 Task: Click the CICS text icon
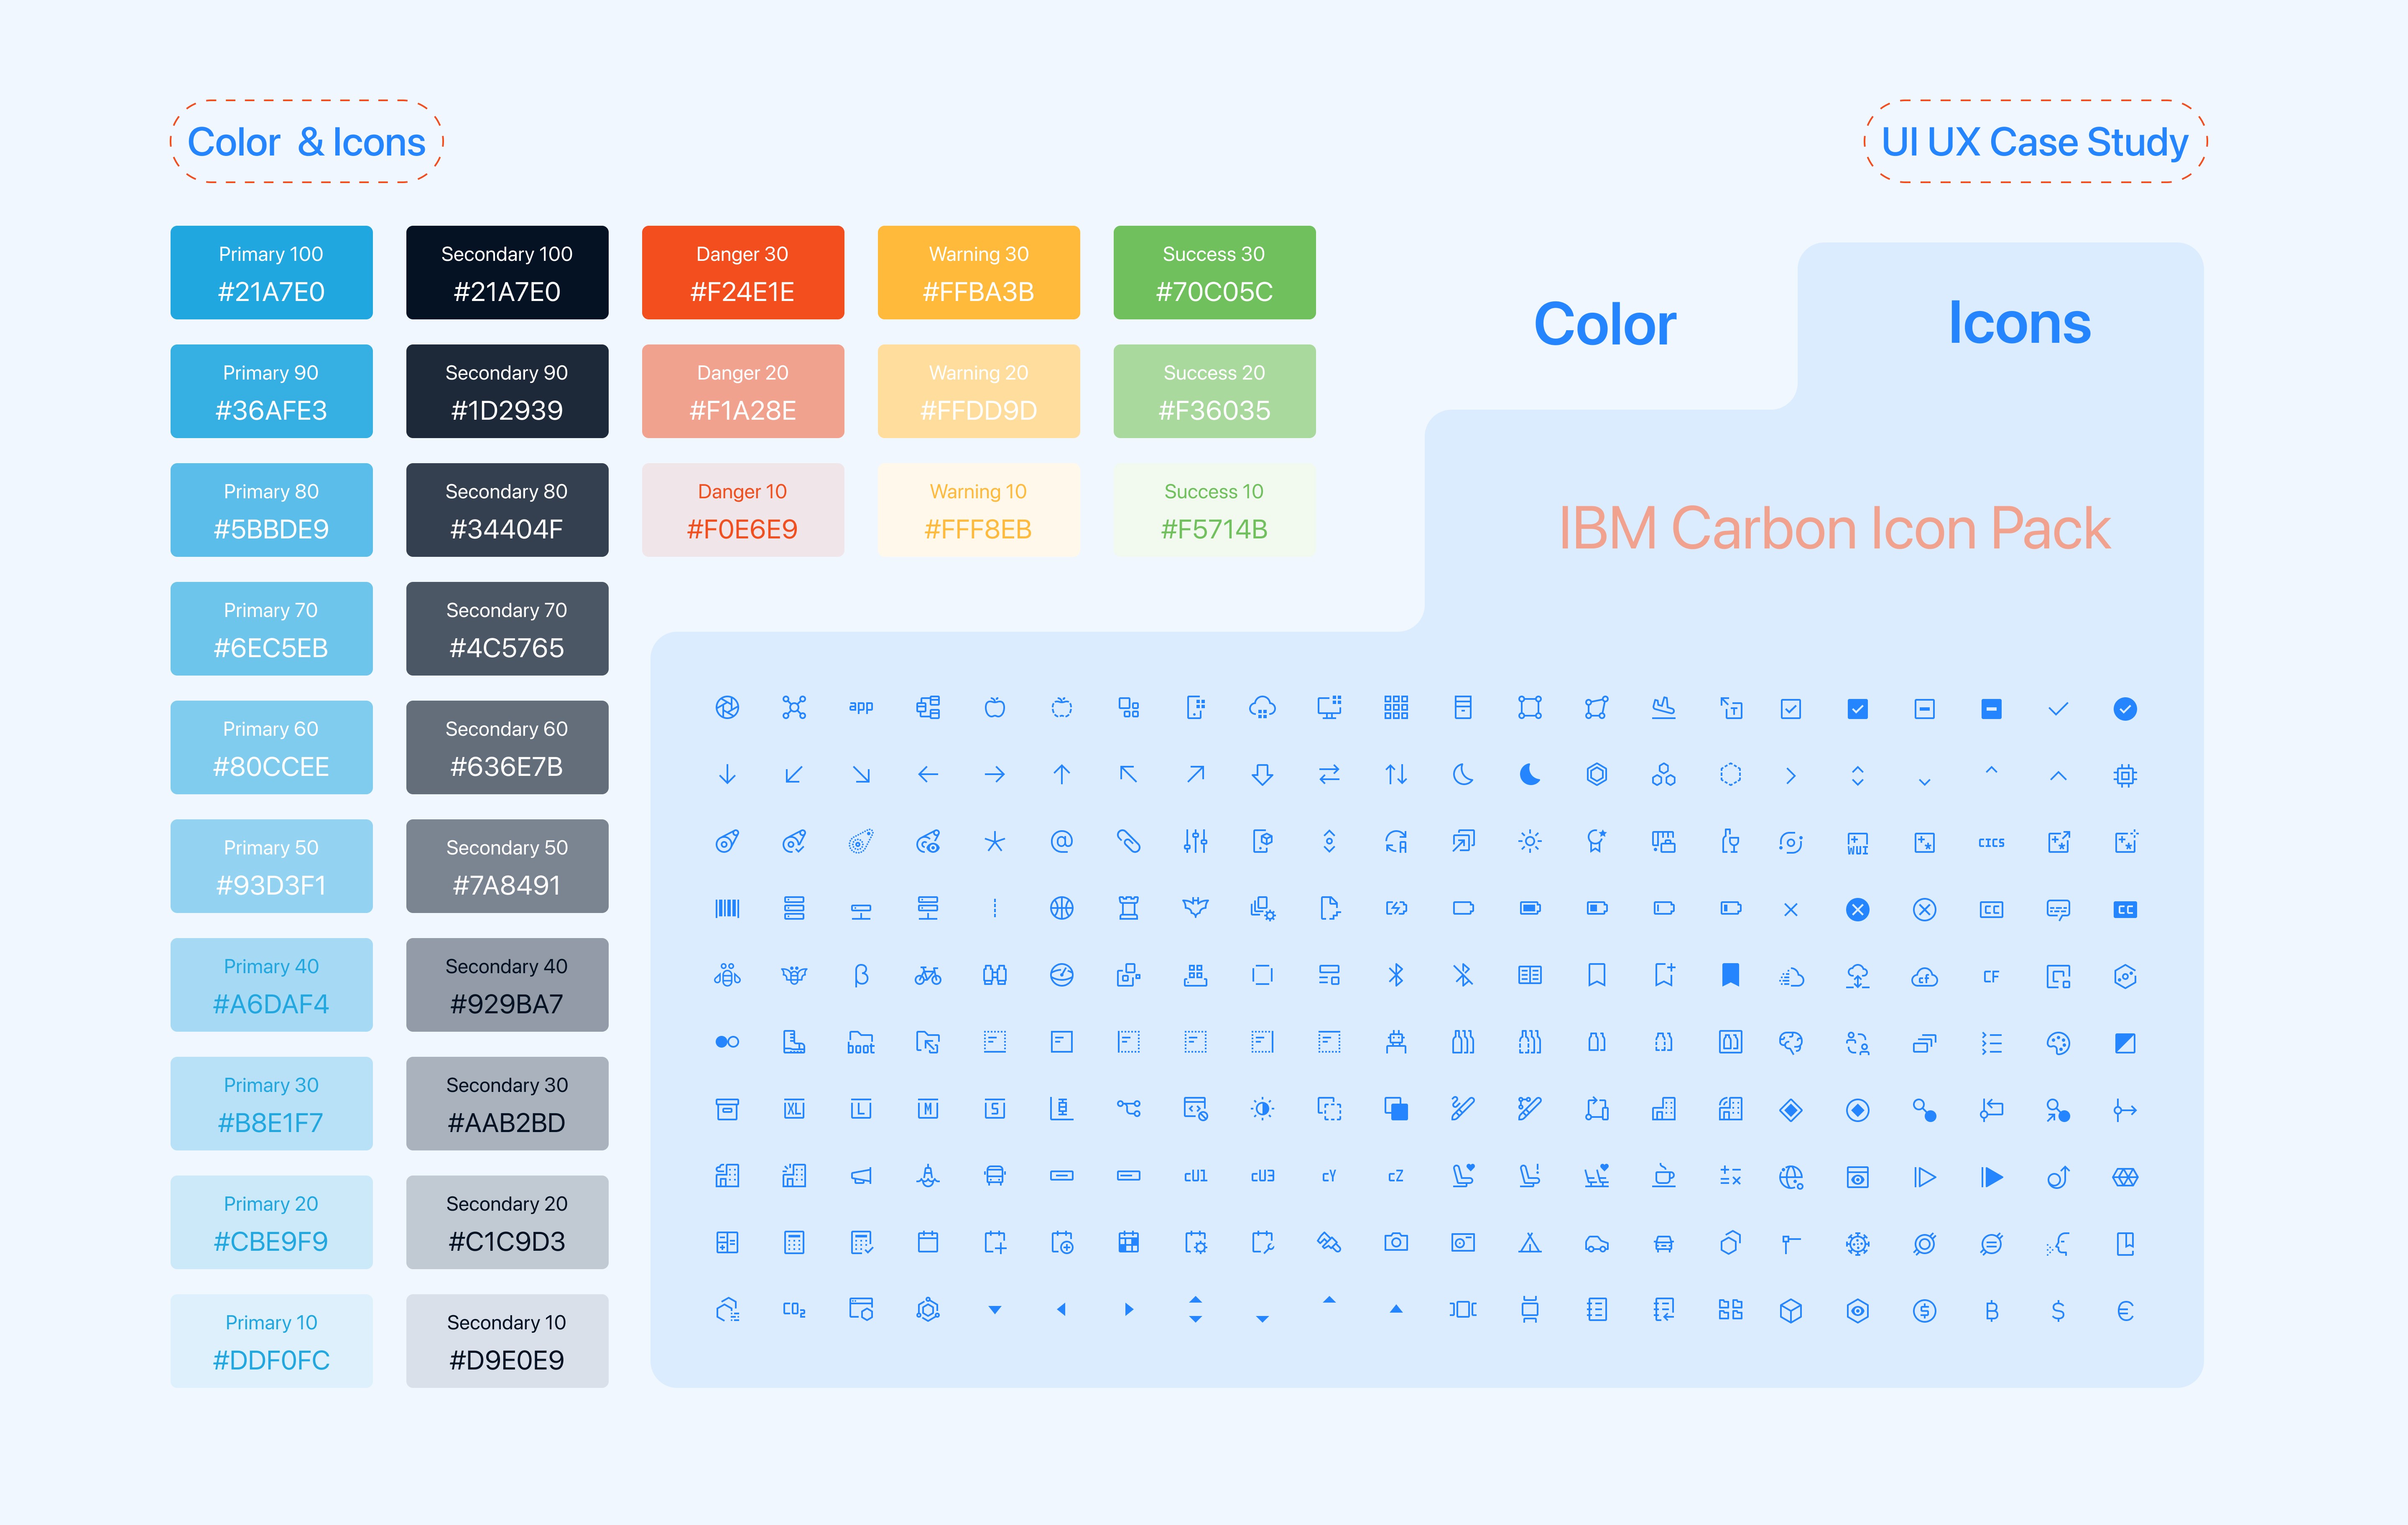click(x=1992, y=843)
